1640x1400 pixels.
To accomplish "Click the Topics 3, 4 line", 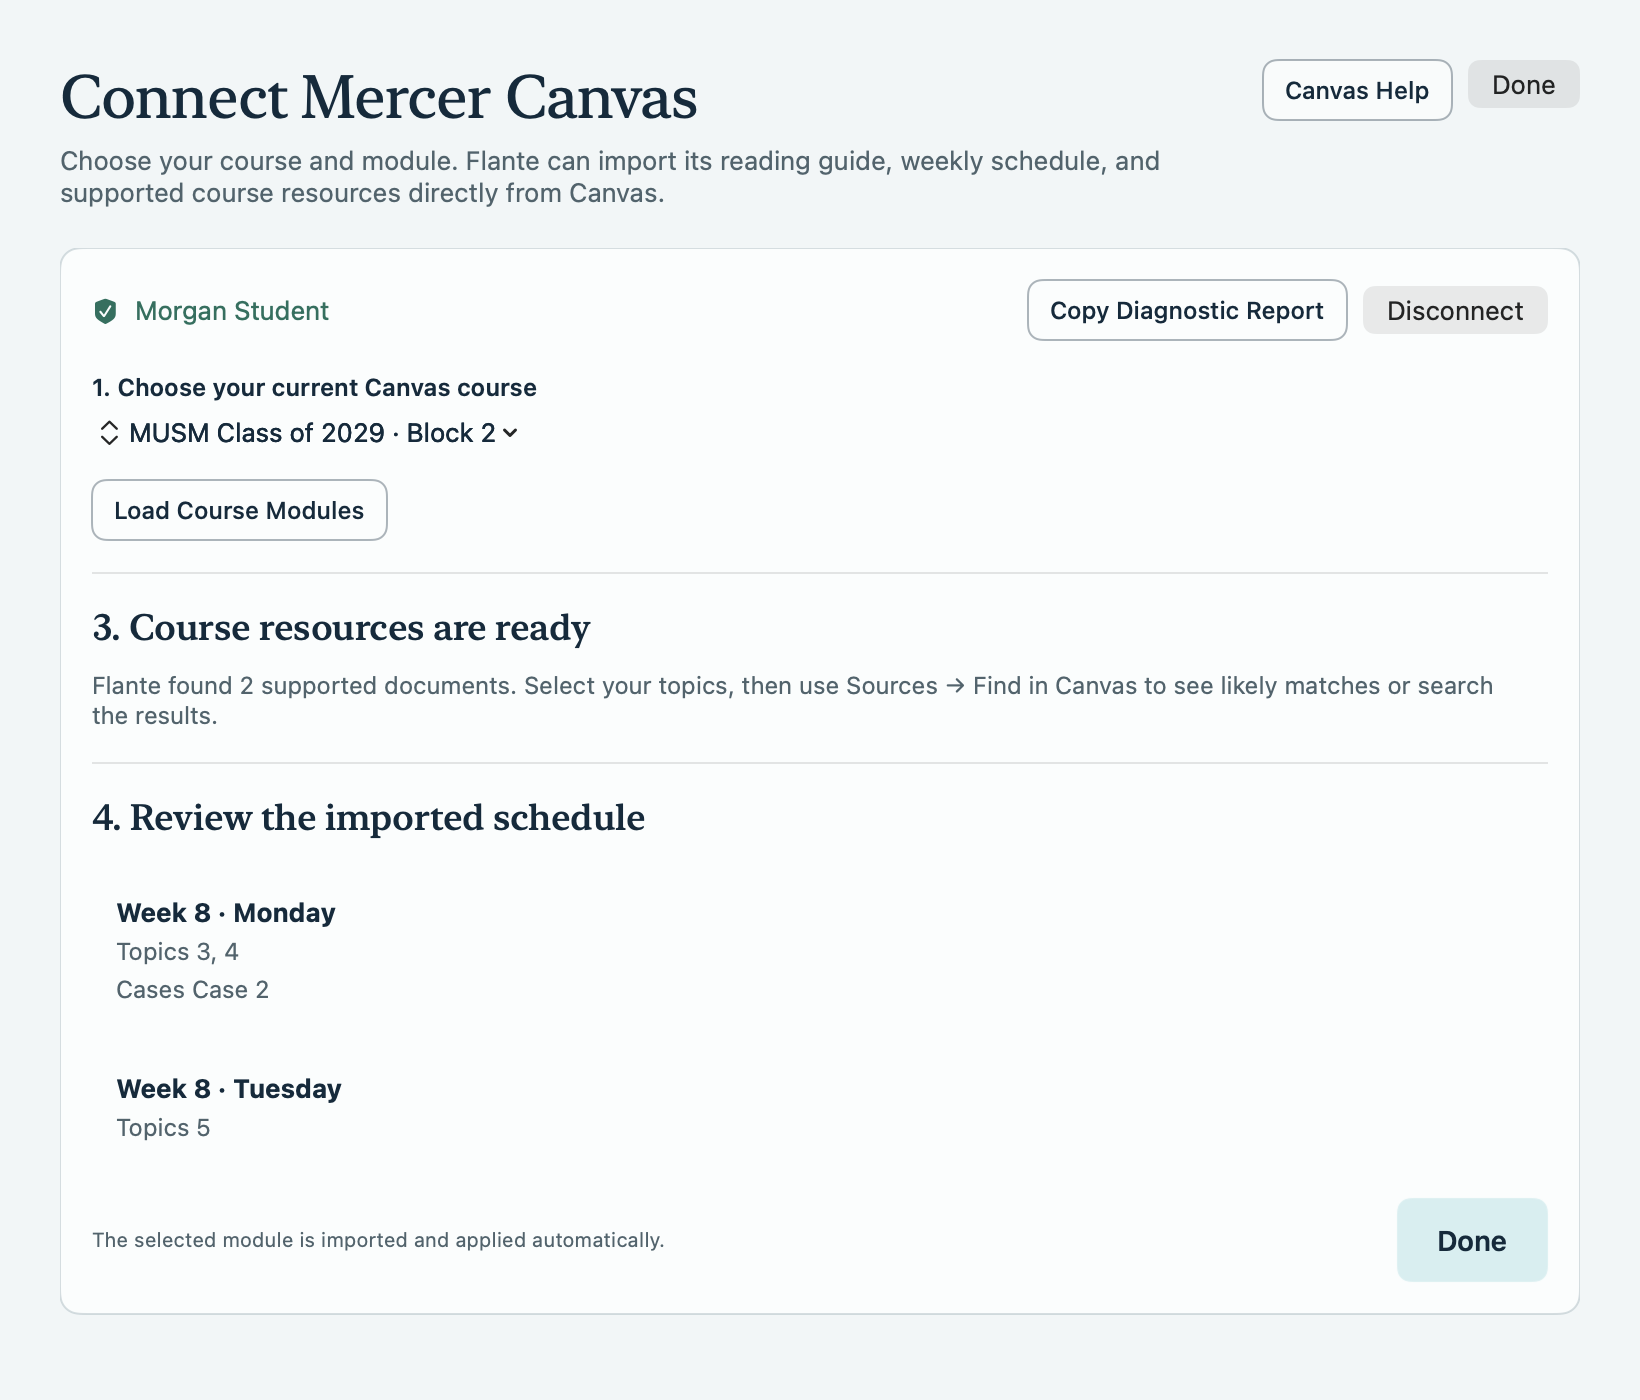I will click(x=177, y=952).
